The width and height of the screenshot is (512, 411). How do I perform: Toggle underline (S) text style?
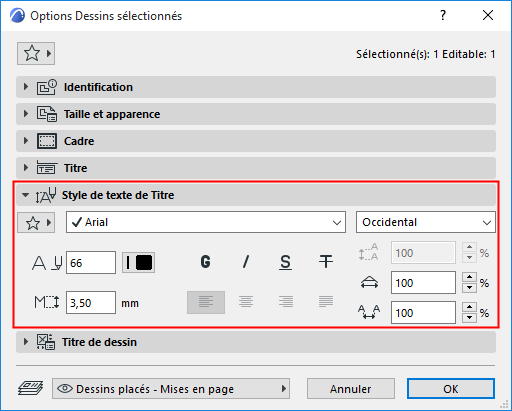tap(286, 262)
